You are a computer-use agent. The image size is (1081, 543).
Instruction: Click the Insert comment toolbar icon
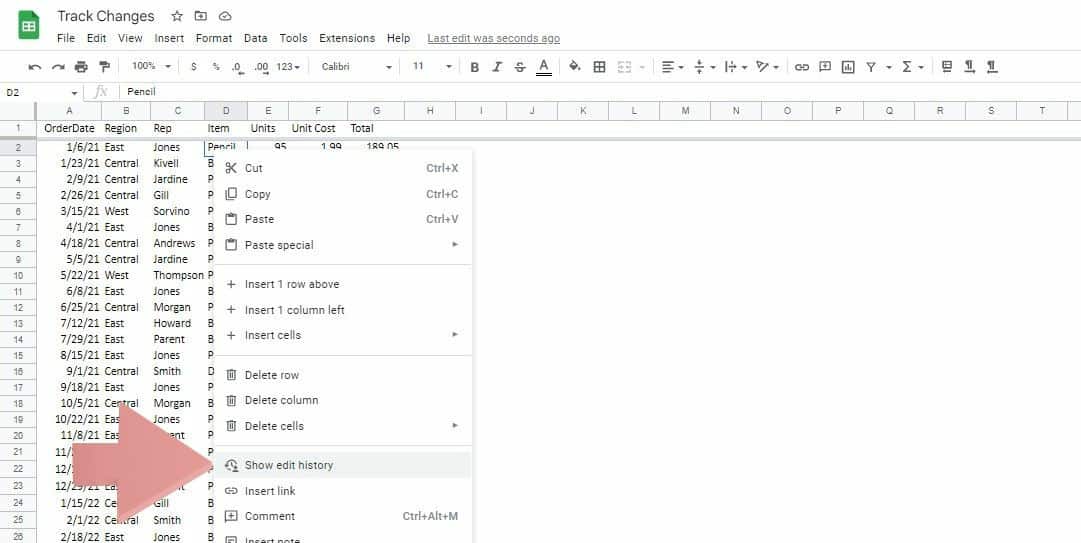(x=825, y=67)
